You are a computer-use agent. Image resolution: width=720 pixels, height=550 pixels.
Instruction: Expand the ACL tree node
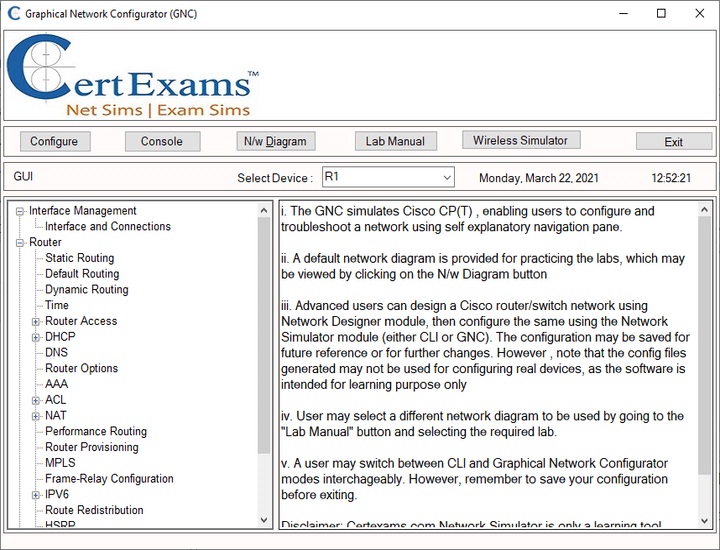click(35, 400)
